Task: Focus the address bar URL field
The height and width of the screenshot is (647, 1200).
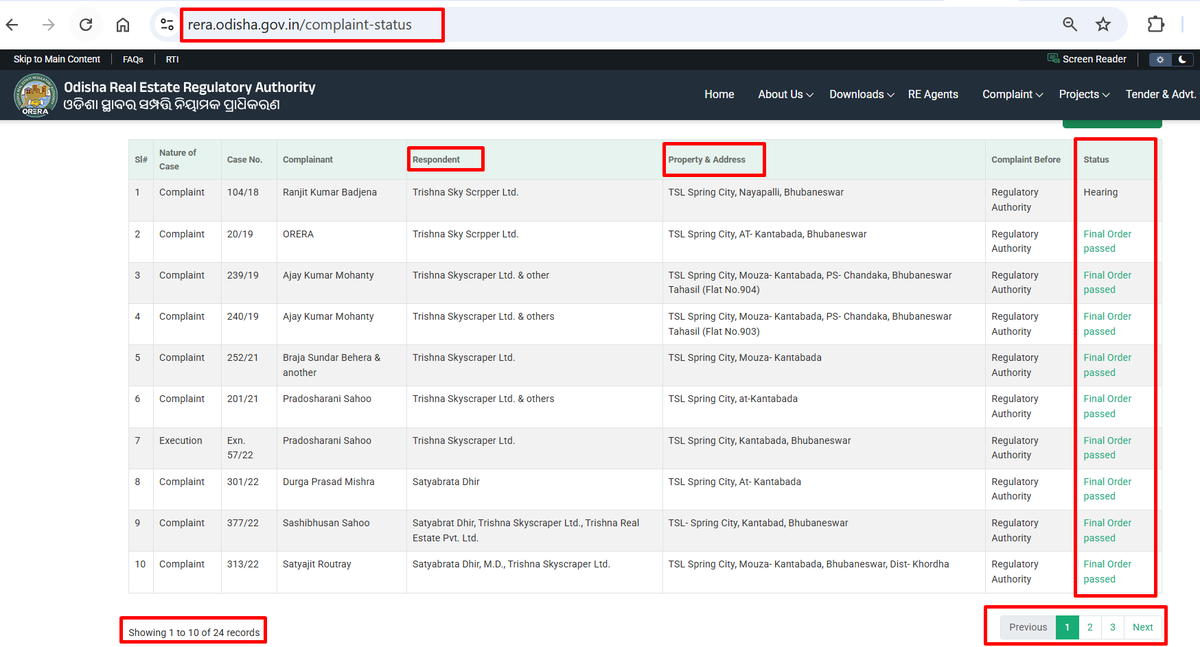Action: point(299,24)
